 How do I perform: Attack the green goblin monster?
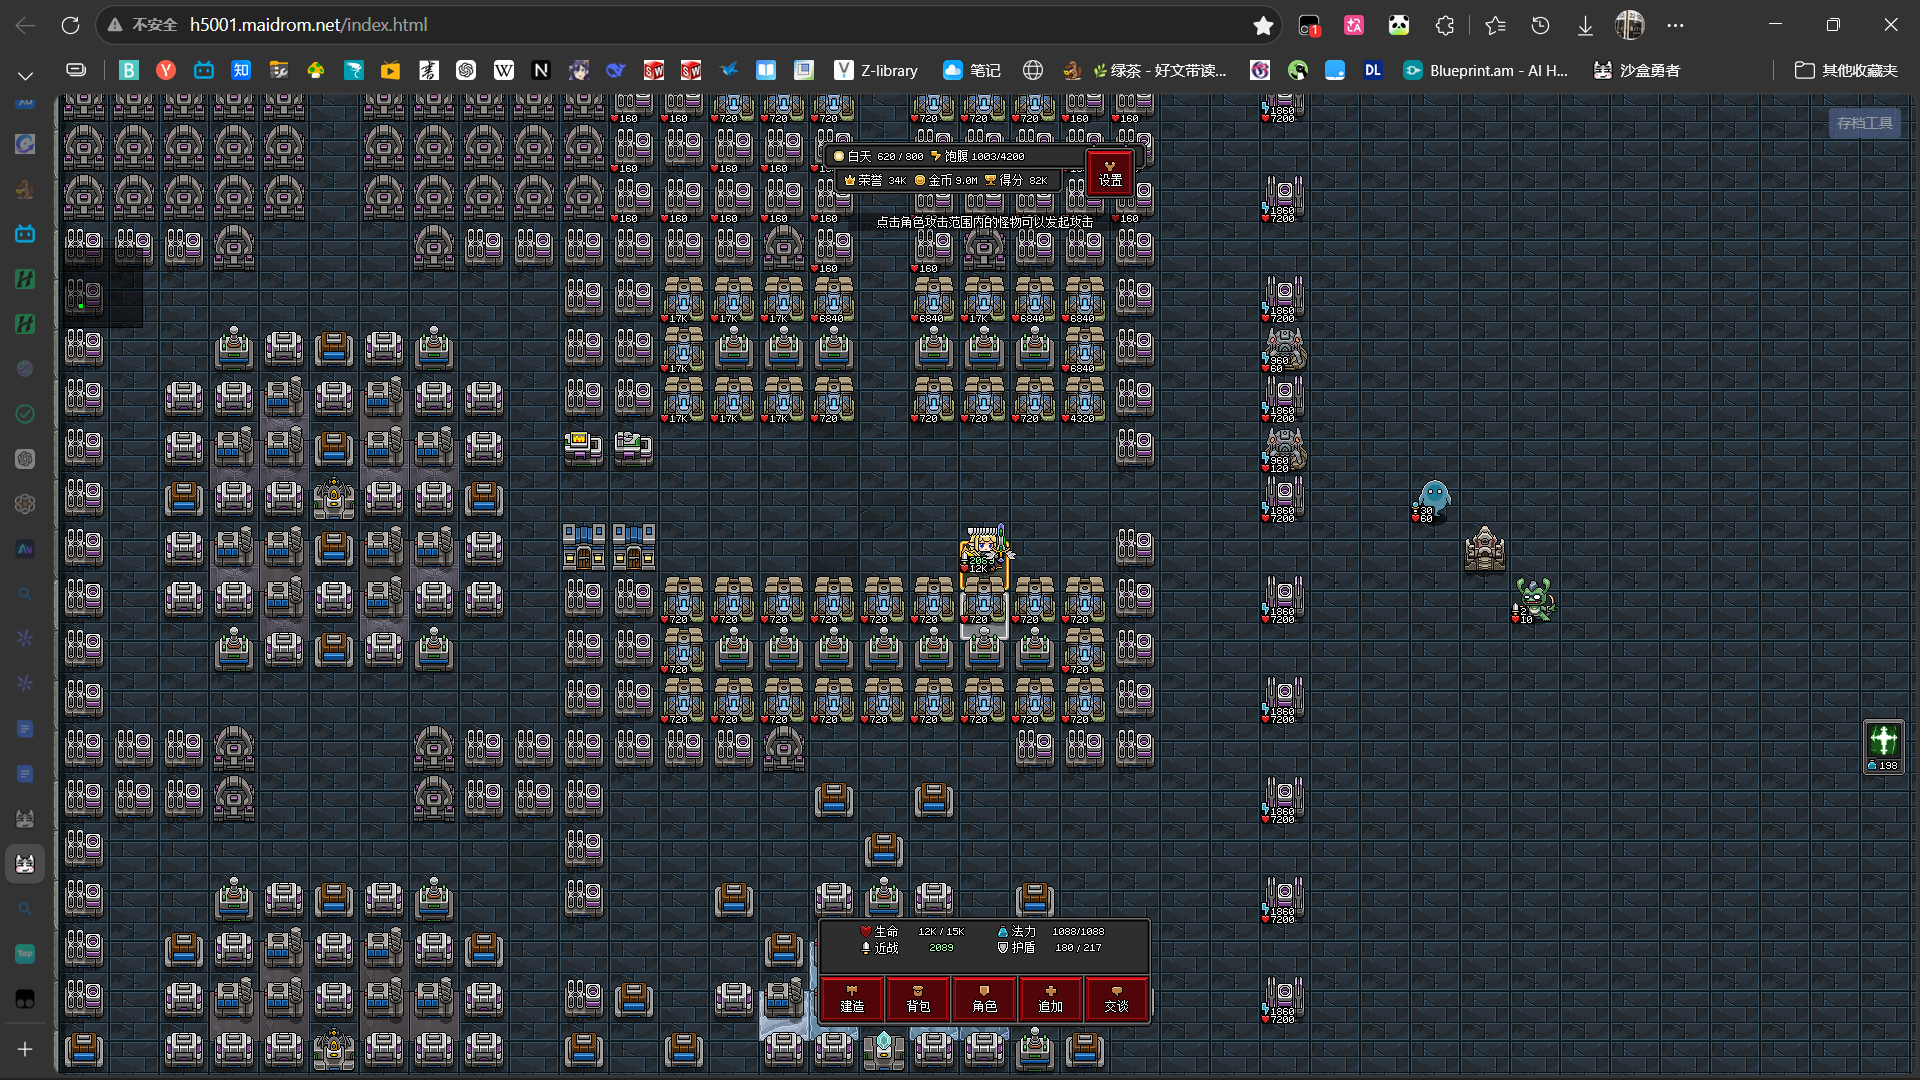click(x=1534, y=598)
